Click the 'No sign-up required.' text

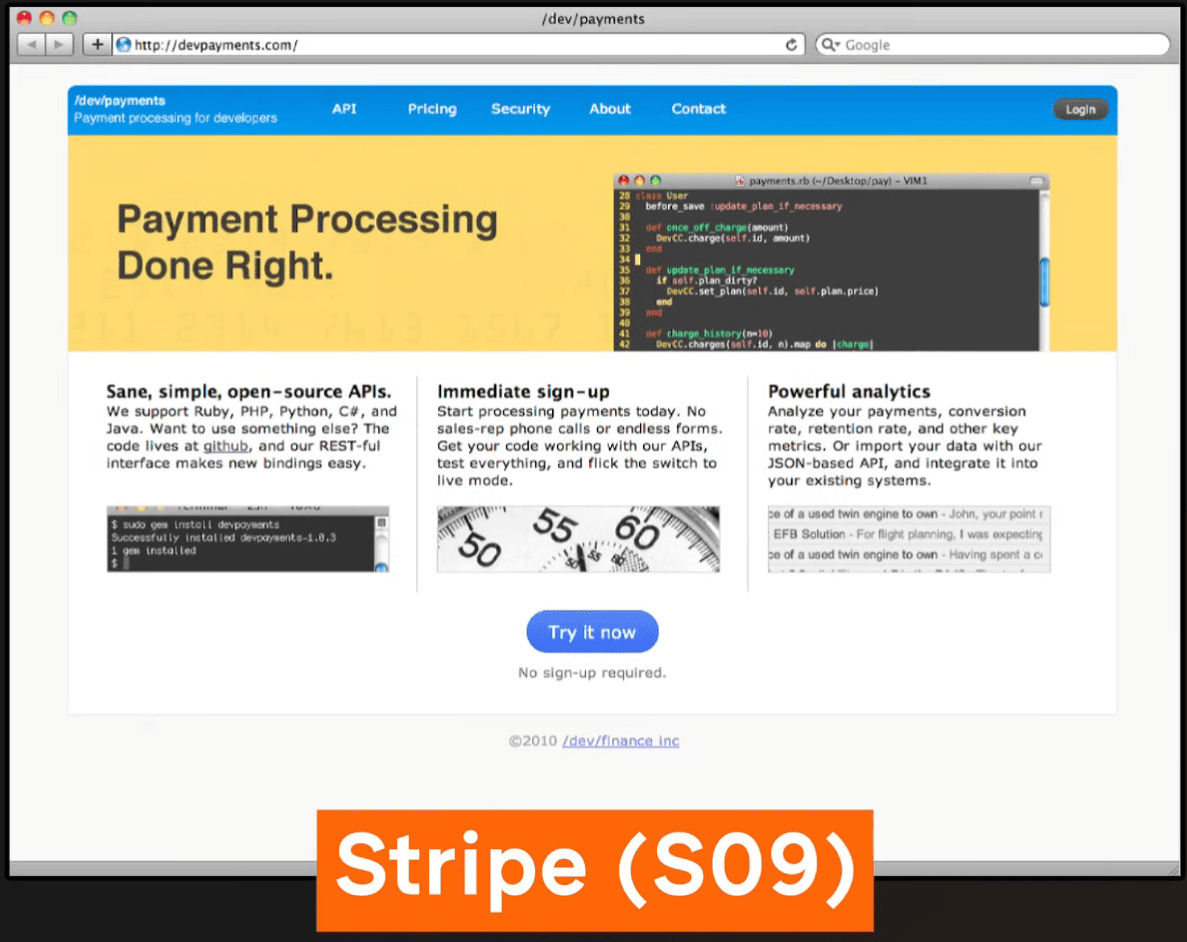coord(592,672)
